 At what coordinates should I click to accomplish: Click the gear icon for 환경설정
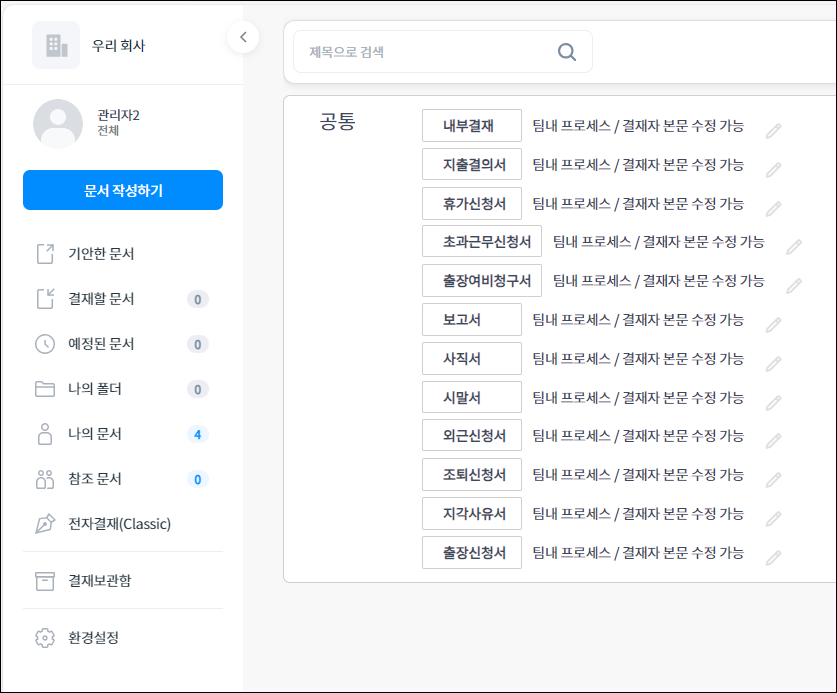(x=45, y=637)
